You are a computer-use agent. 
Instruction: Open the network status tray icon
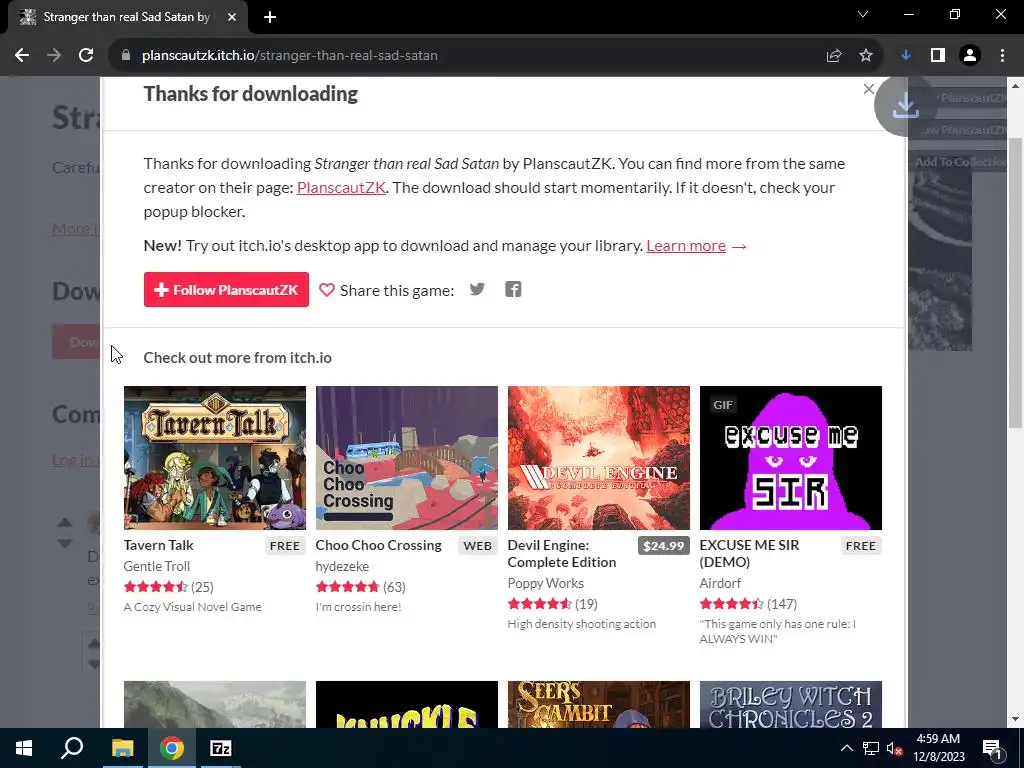pyautogui.click(x=871, y=748)
